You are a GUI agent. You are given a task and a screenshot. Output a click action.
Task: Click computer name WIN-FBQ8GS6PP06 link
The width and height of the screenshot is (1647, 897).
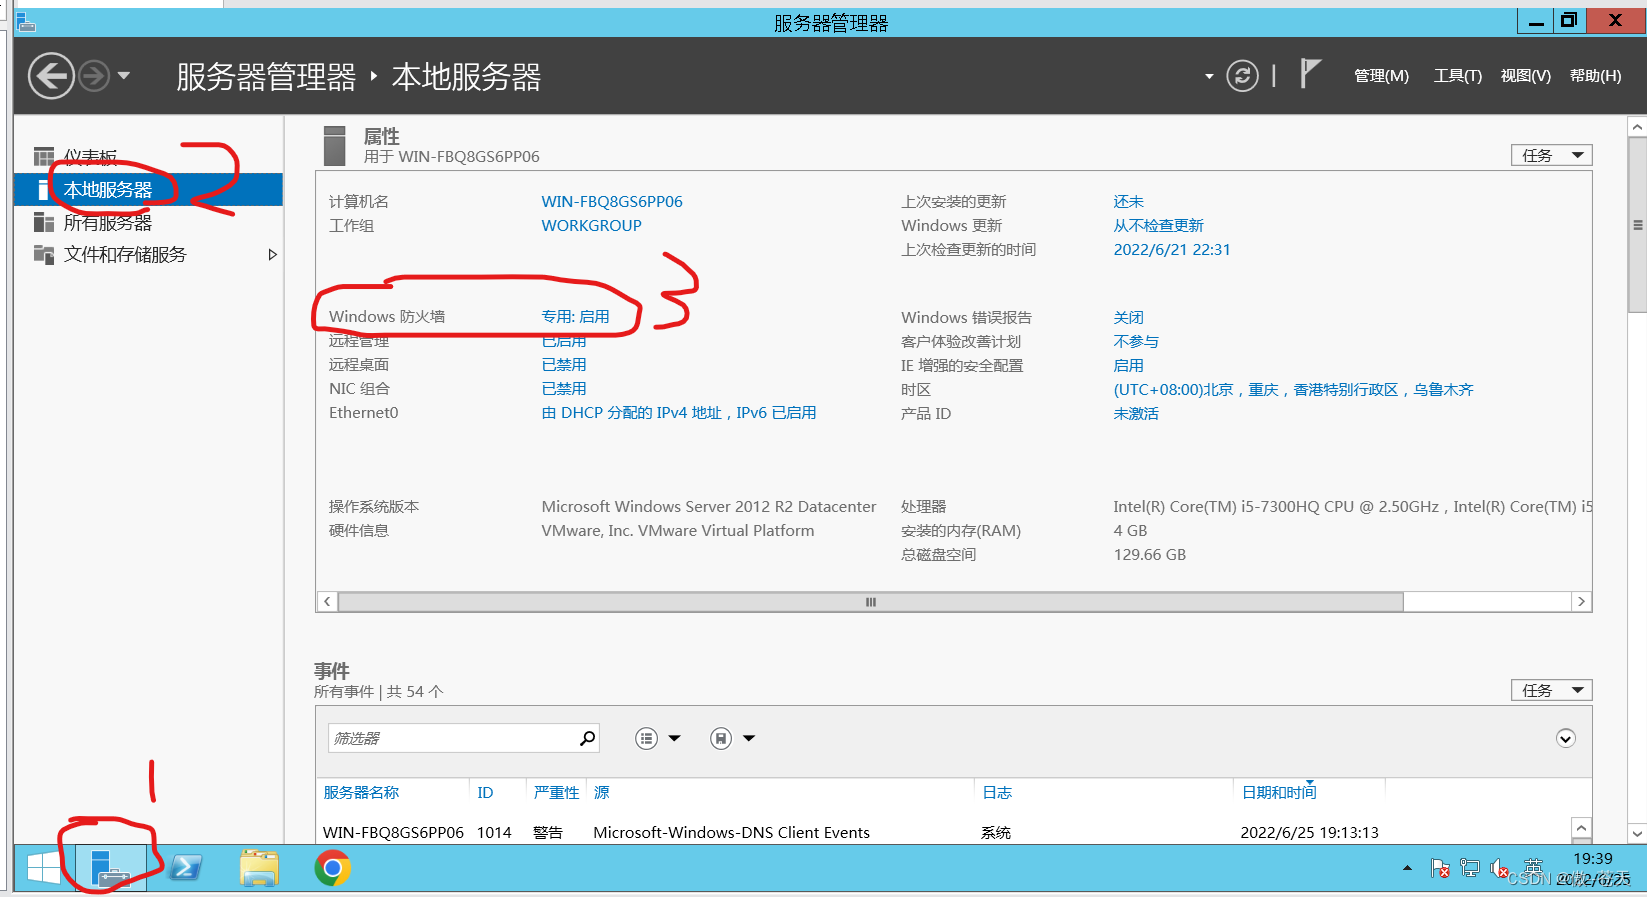click(x=612, y=201)
